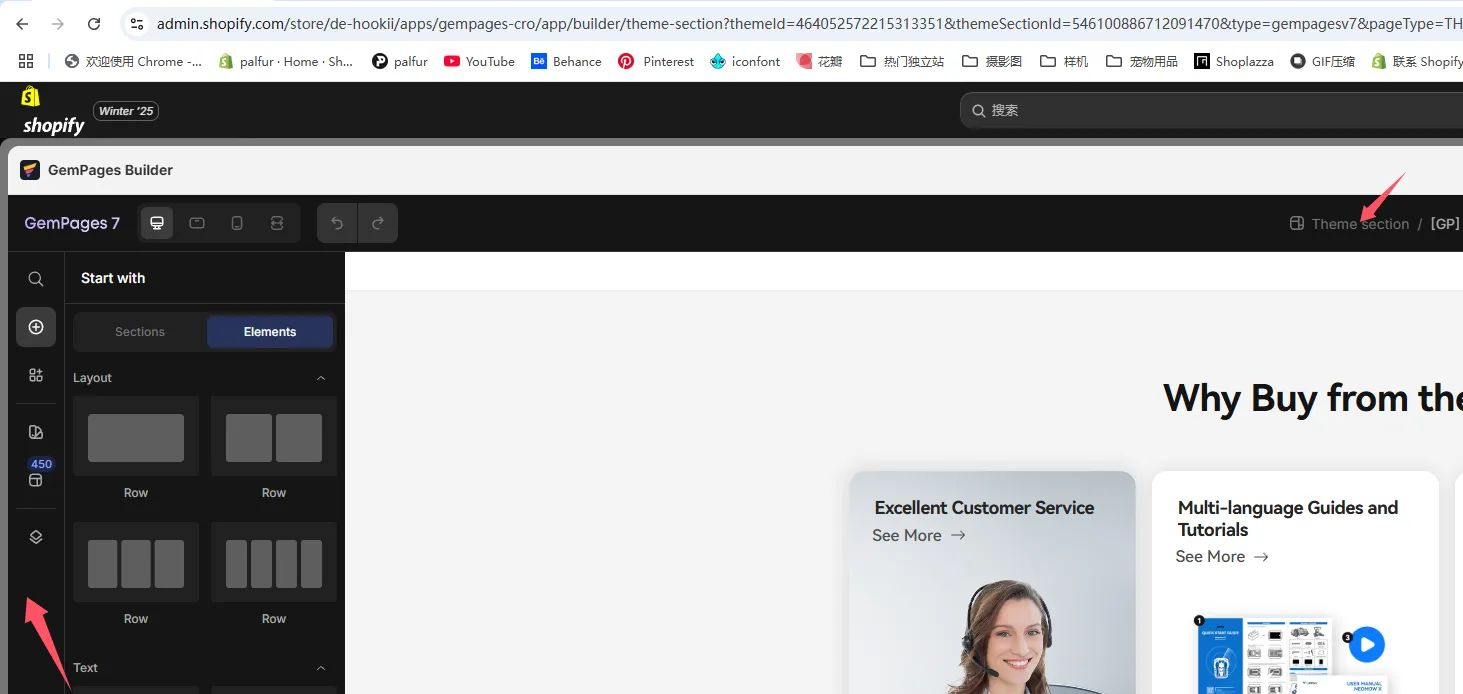The width and height of the screenshot is (1463, 694).
Task: Click the Shopify logo
Action: click(x=53, y=111)
